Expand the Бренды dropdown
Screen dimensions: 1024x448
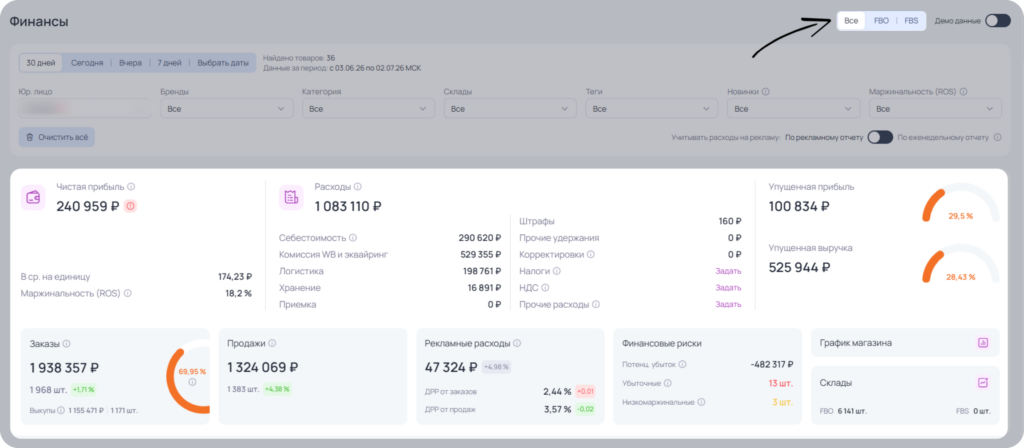point(227,108)
